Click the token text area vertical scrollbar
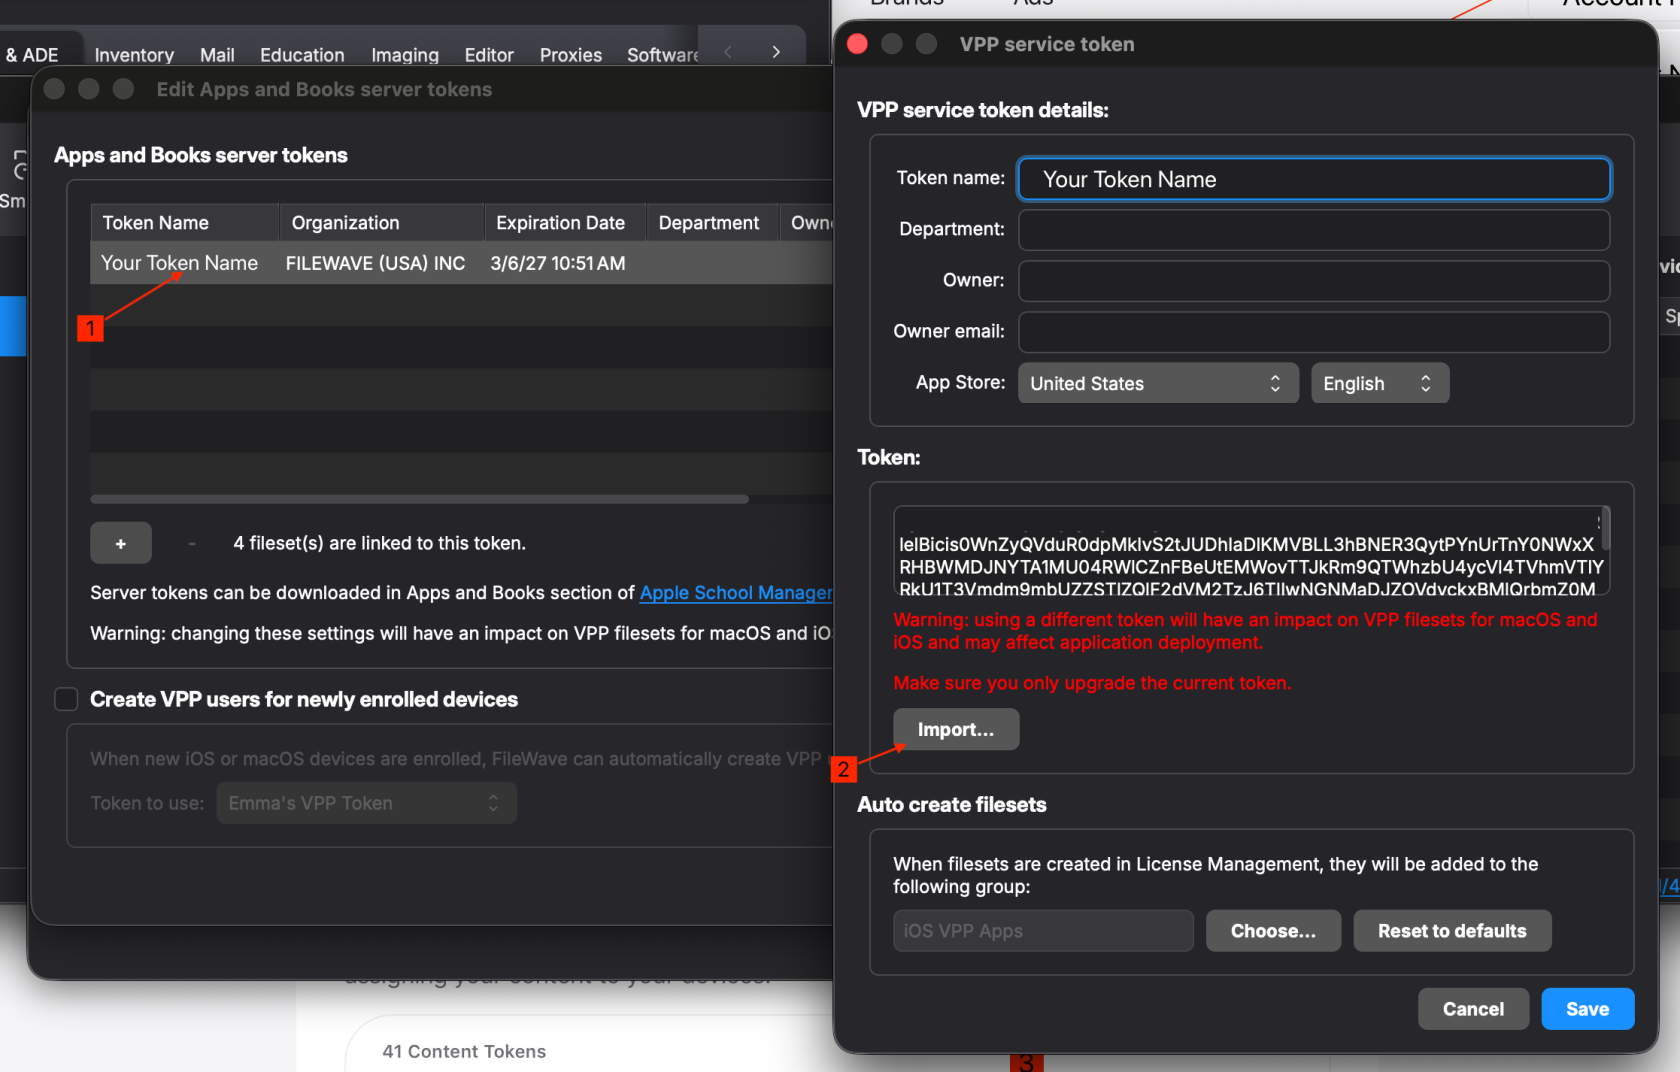The image size is (1680, 1072). [x=1605, y=529]
